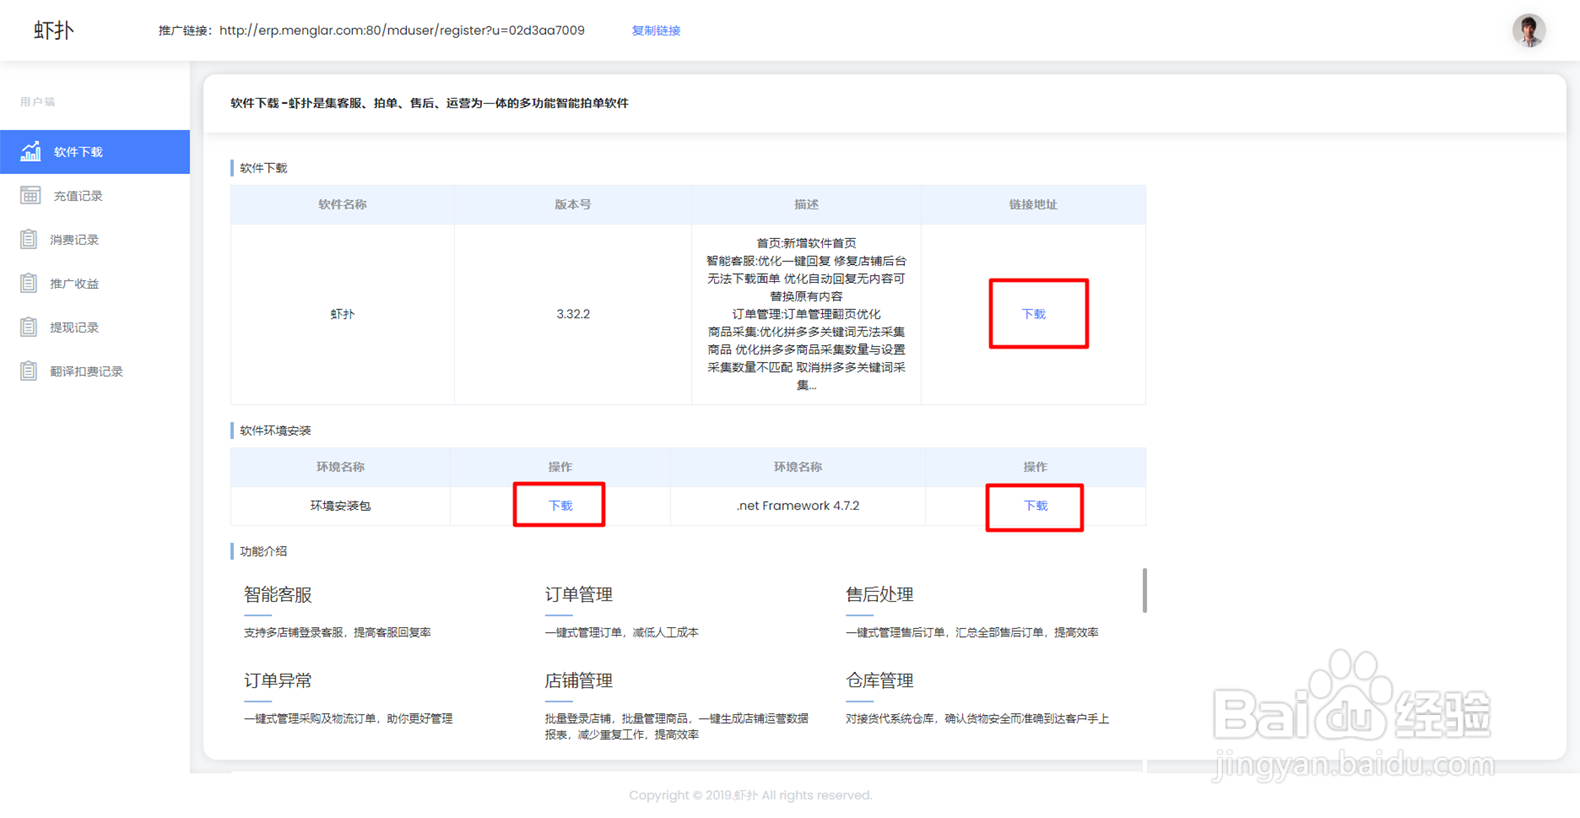Screen dimensions: 1580x818
Task: Click the clipboard icon beside 消费记录
Action: [29, 239]
